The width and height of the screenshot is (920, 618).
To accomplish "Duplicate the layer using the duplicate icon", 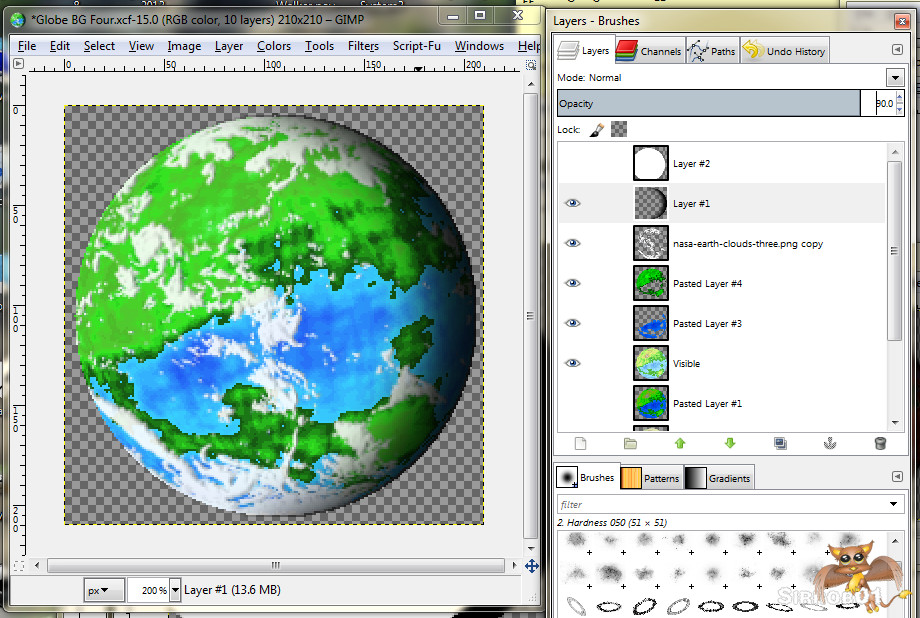I will (x=780, y=443).
